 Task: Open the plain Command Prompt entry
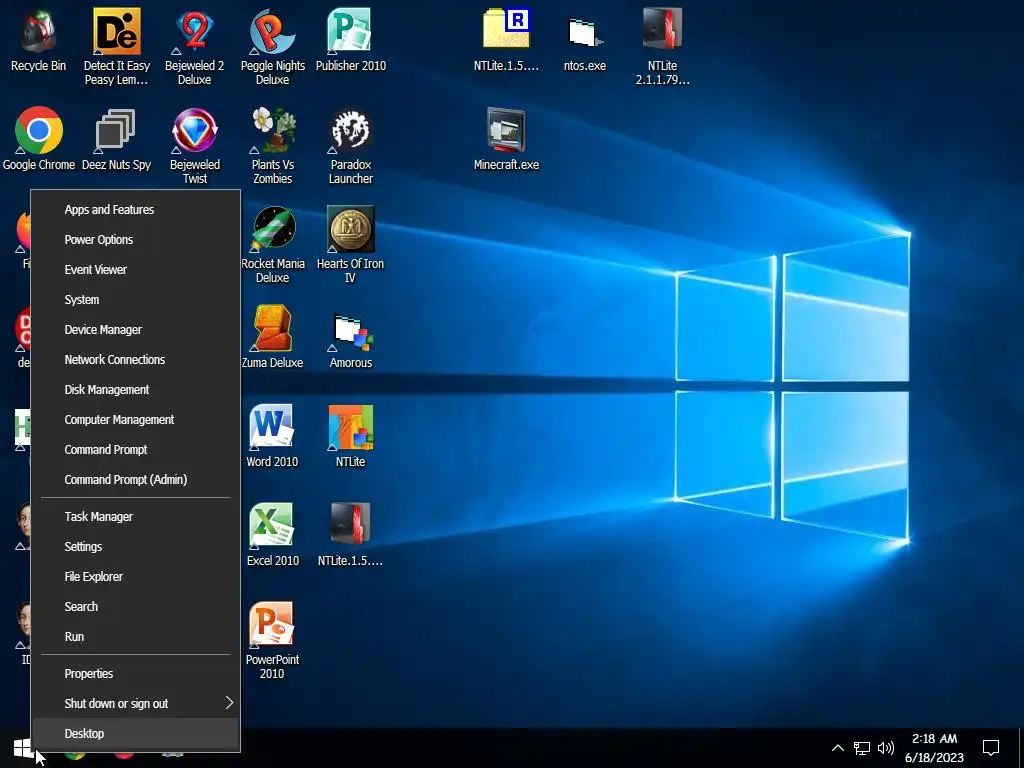(x=136, y=450)
